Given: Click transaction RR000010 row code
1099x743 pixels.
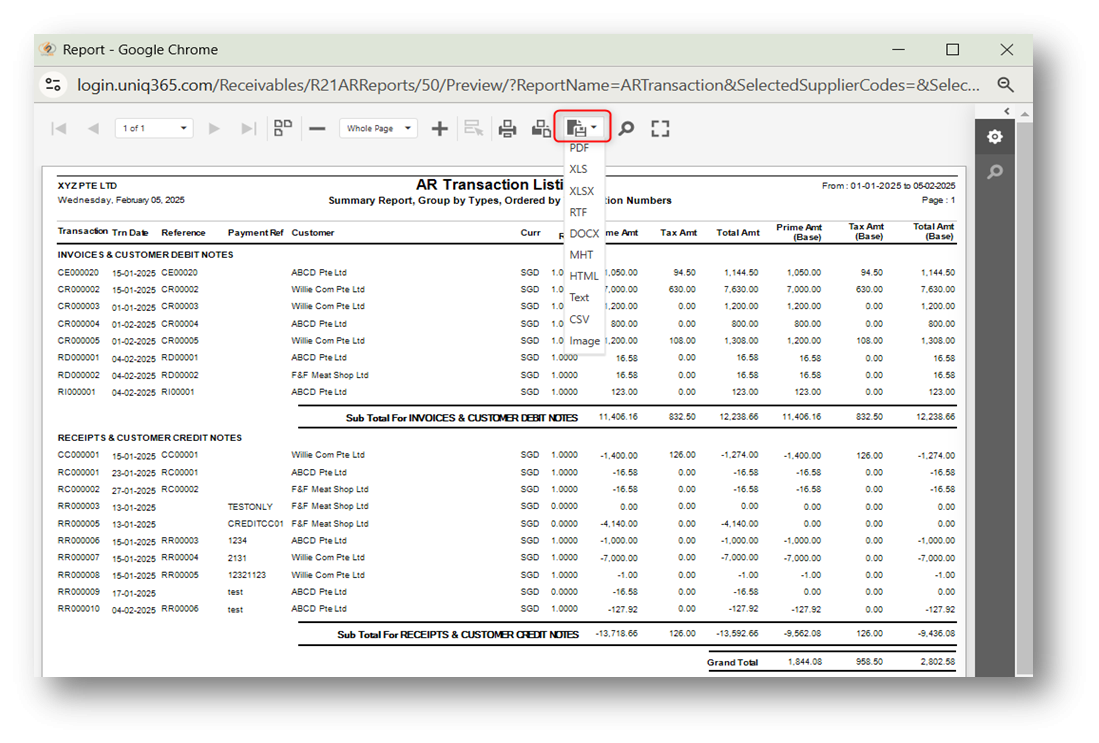Looking at the screenshot, I should coord(78,608).
